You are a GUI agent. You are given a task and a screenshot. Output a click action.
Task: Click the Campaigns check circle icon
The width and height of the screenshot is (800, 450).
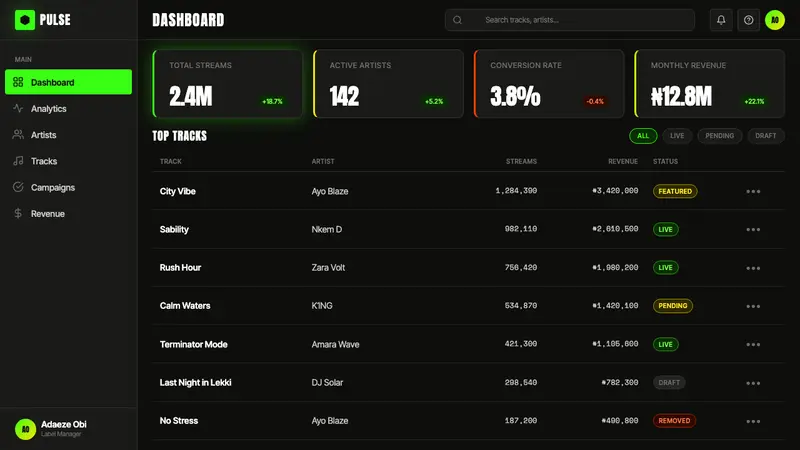point(18,187)
